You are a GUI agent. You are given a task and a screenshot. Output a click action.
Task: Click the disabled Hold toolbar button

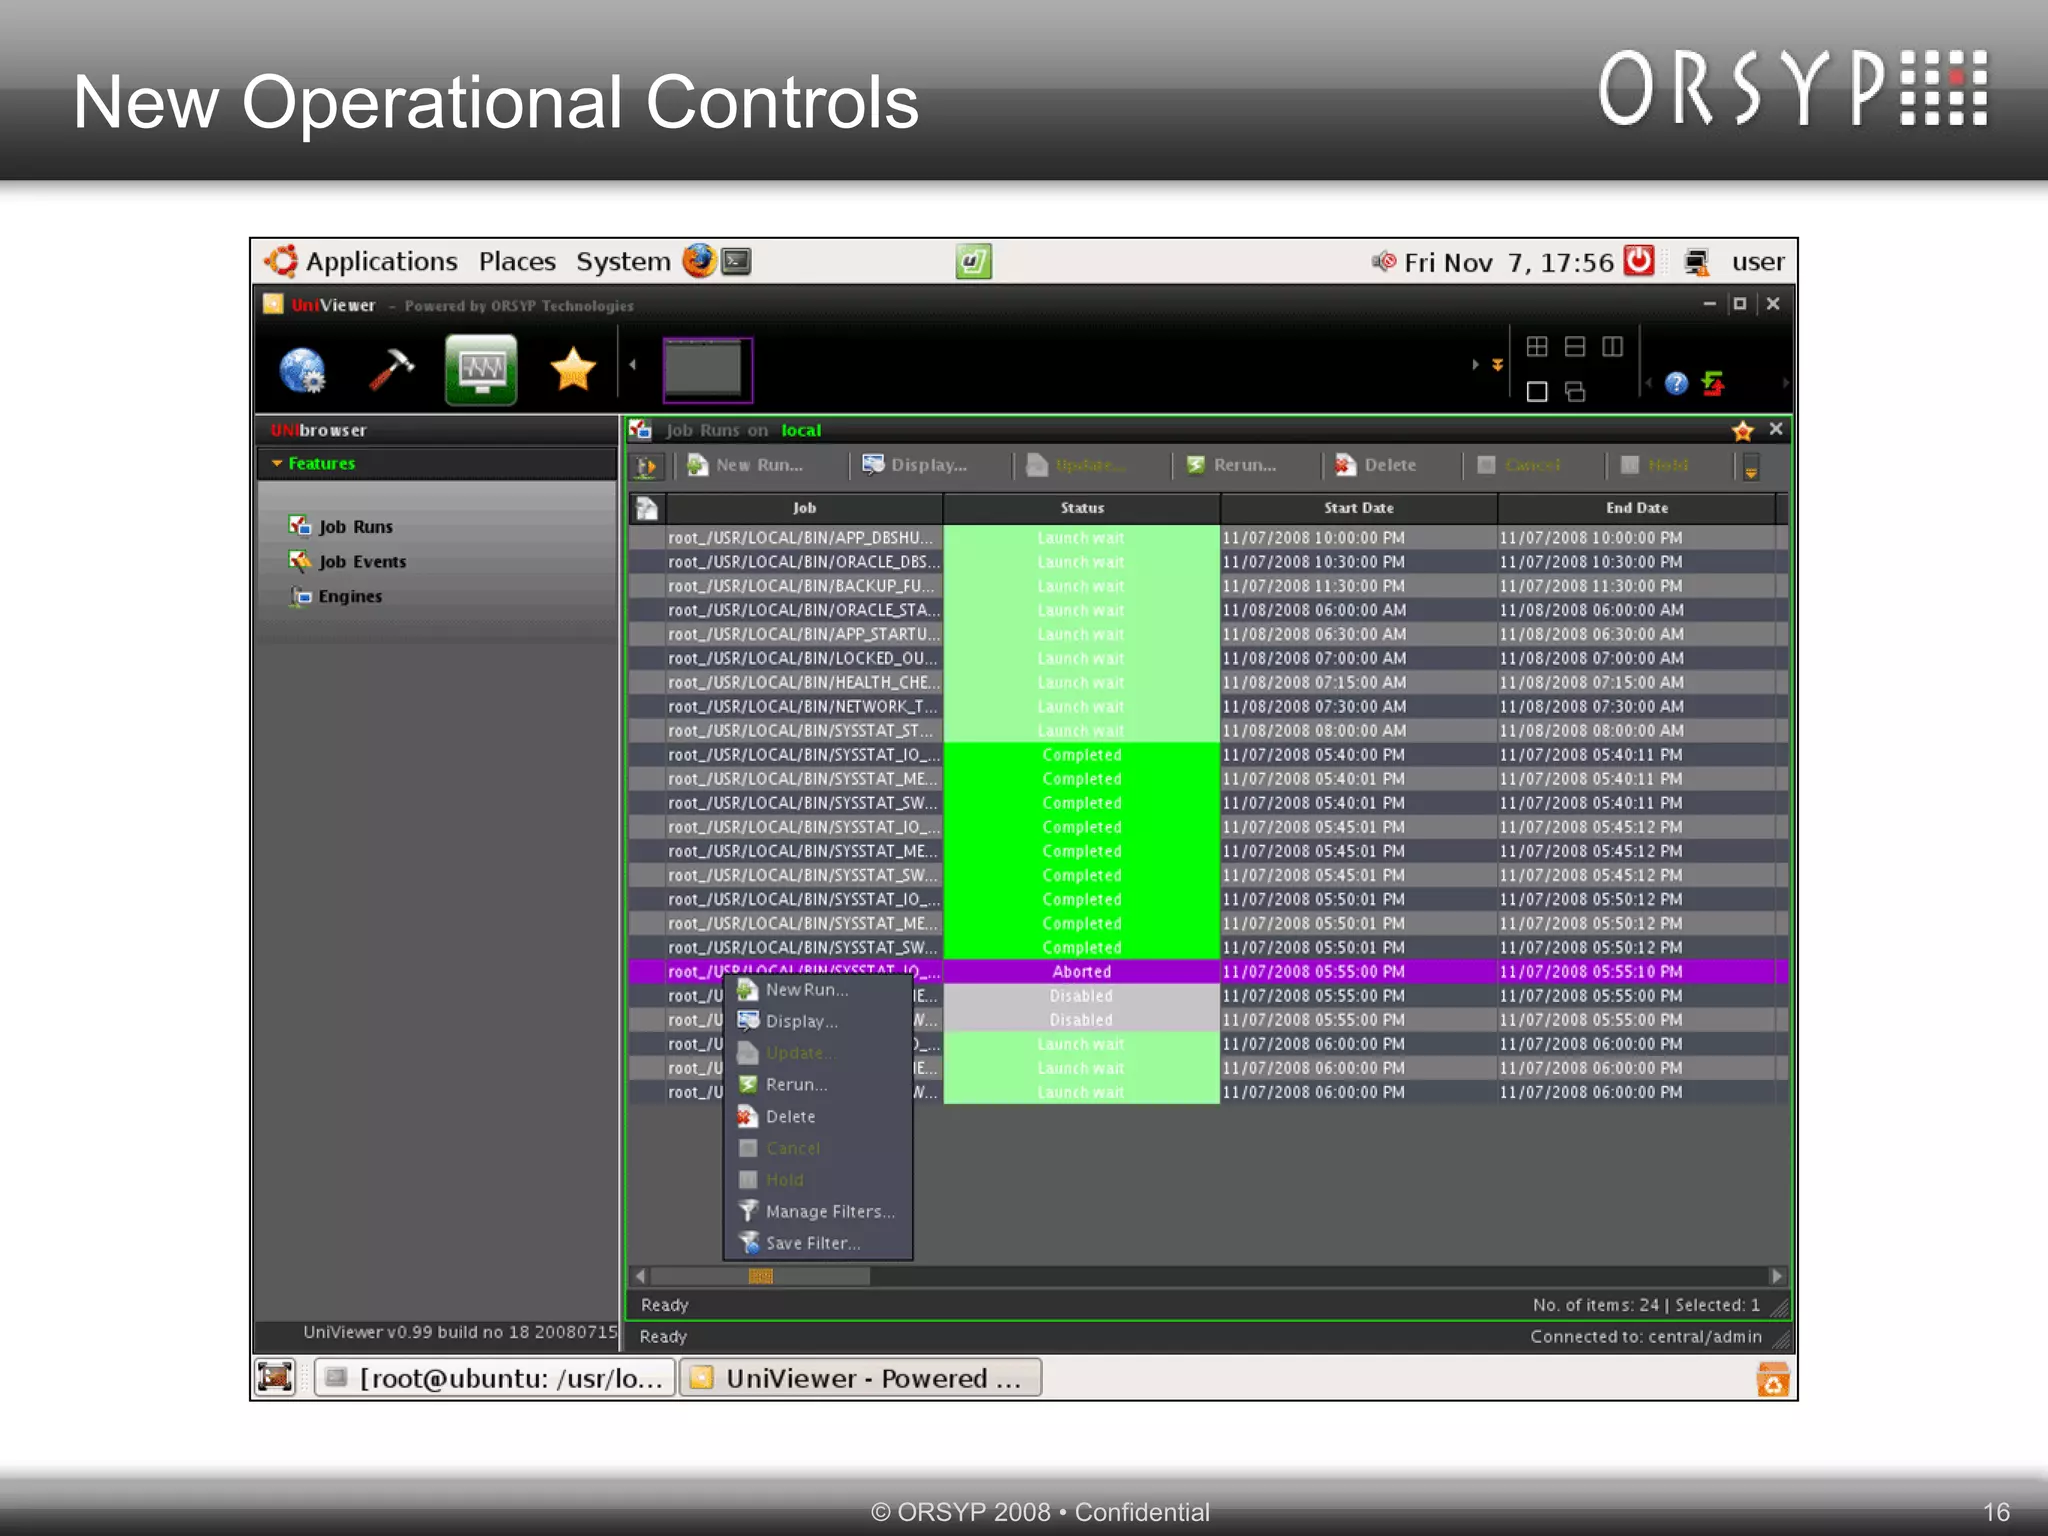(x=1655, y=465)
